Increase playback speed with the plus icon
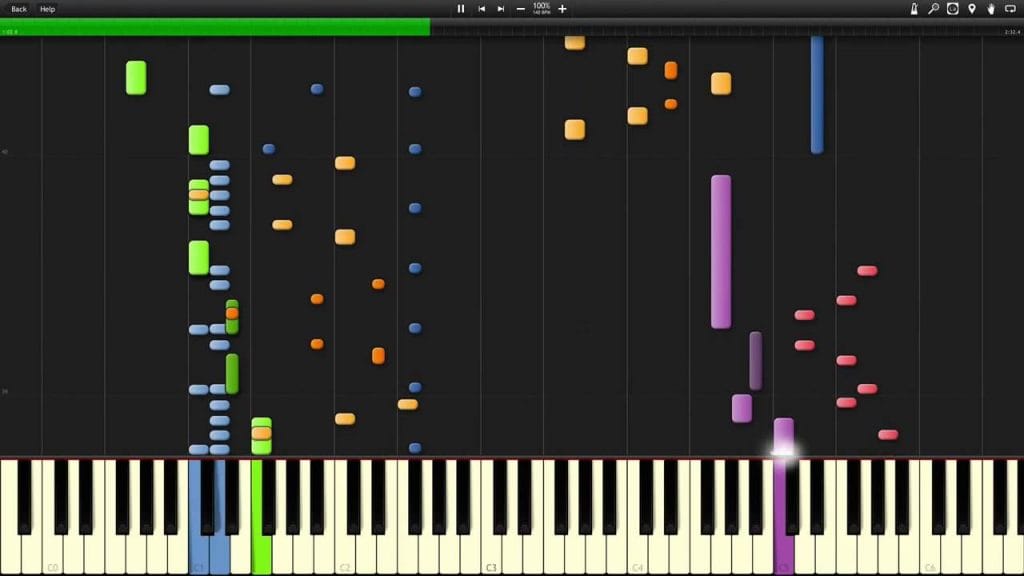1024x576 pixels. click(x=562, y=9)
